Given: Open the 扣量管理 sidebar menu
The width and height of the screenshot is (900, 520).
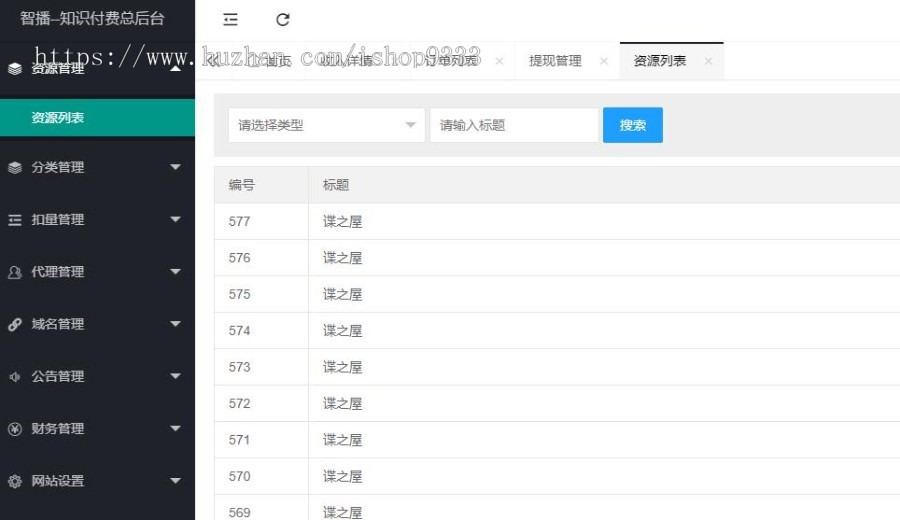Looking at the screenshot, I should (x=98, y=219).
